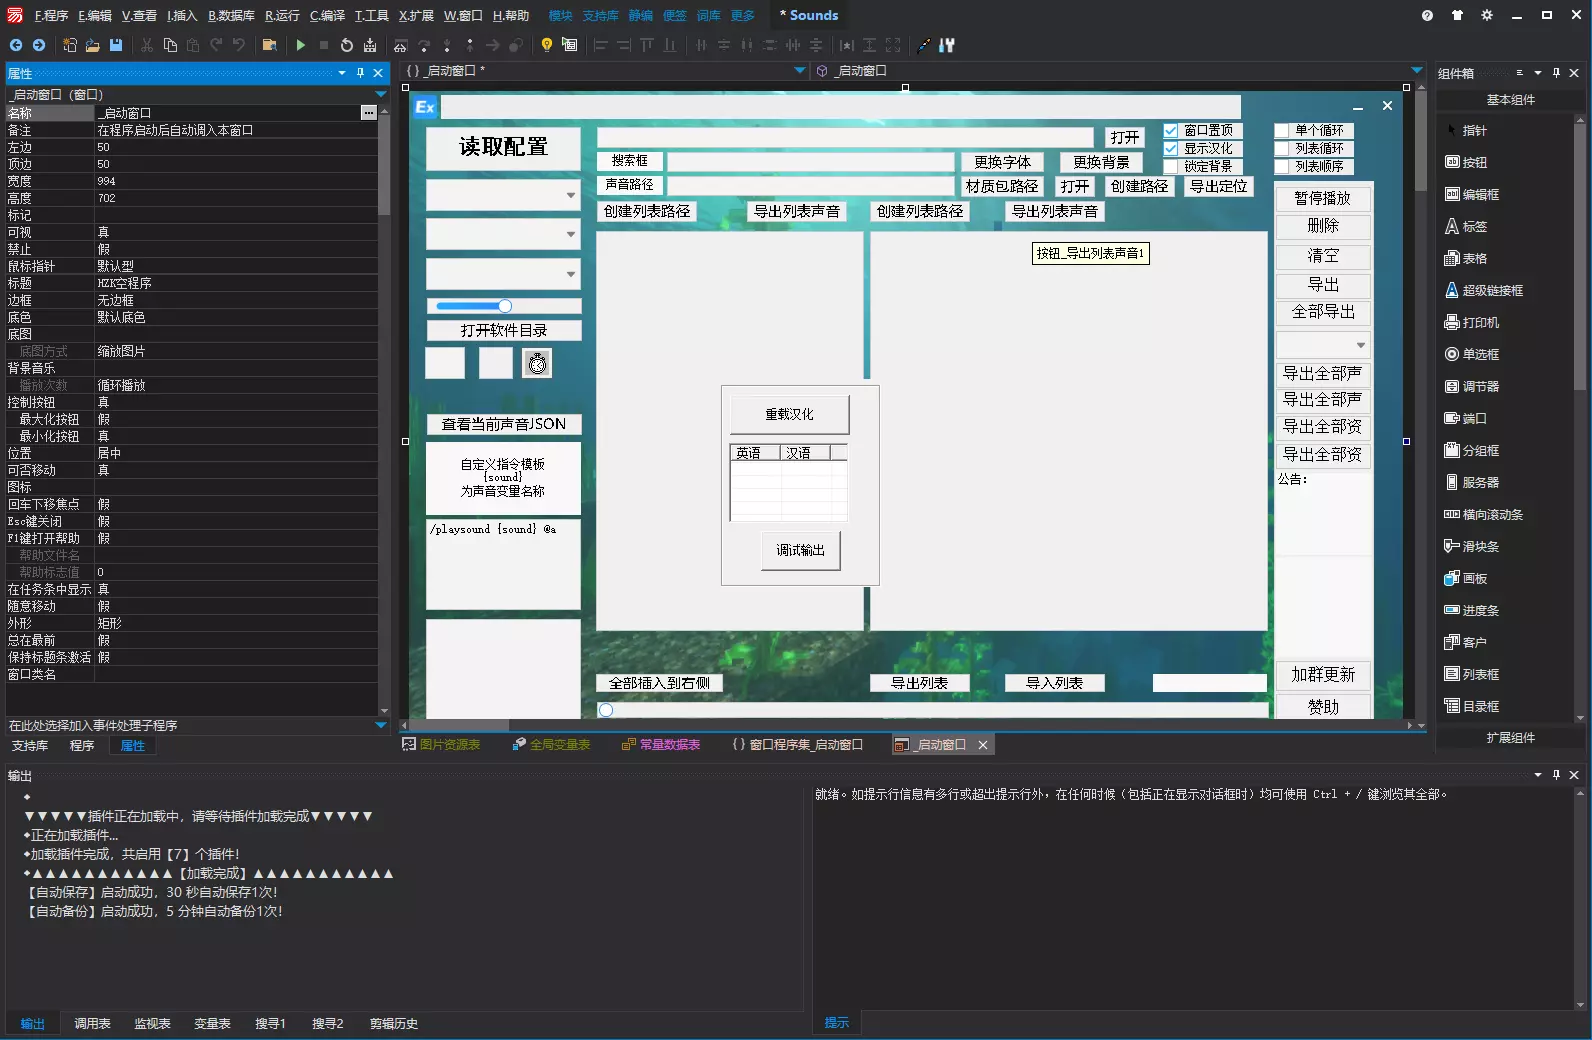Screen dimensions: 1592x1040
Task: Pin the 组件箱 component box panel
Action: pos(1556,73)
